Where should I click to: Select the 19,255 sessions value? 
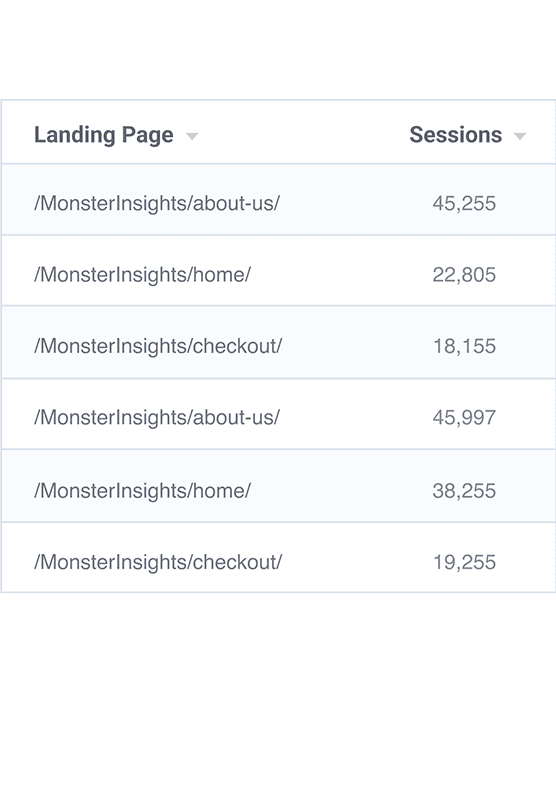[464, 562]
